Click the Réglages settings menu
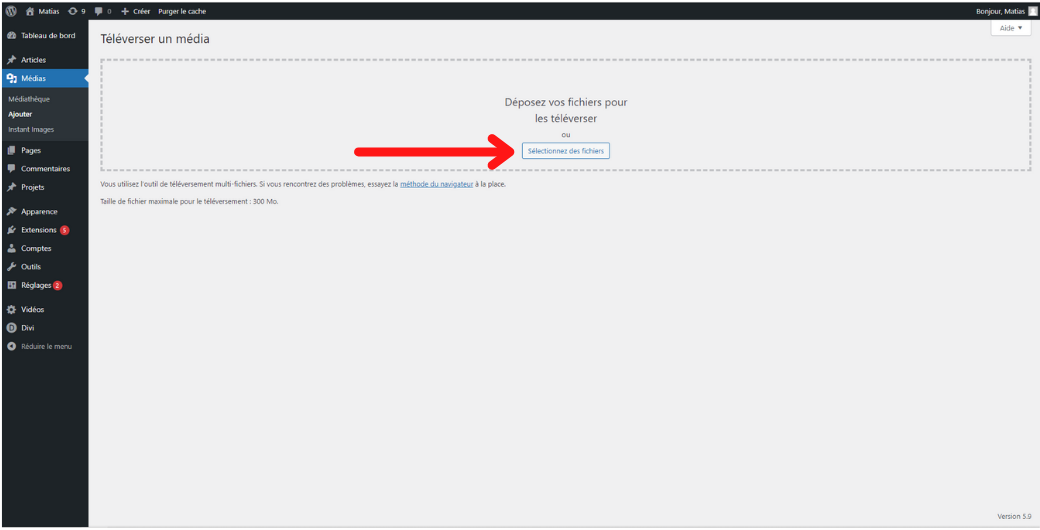The image size is (1040, 530). 36,285
